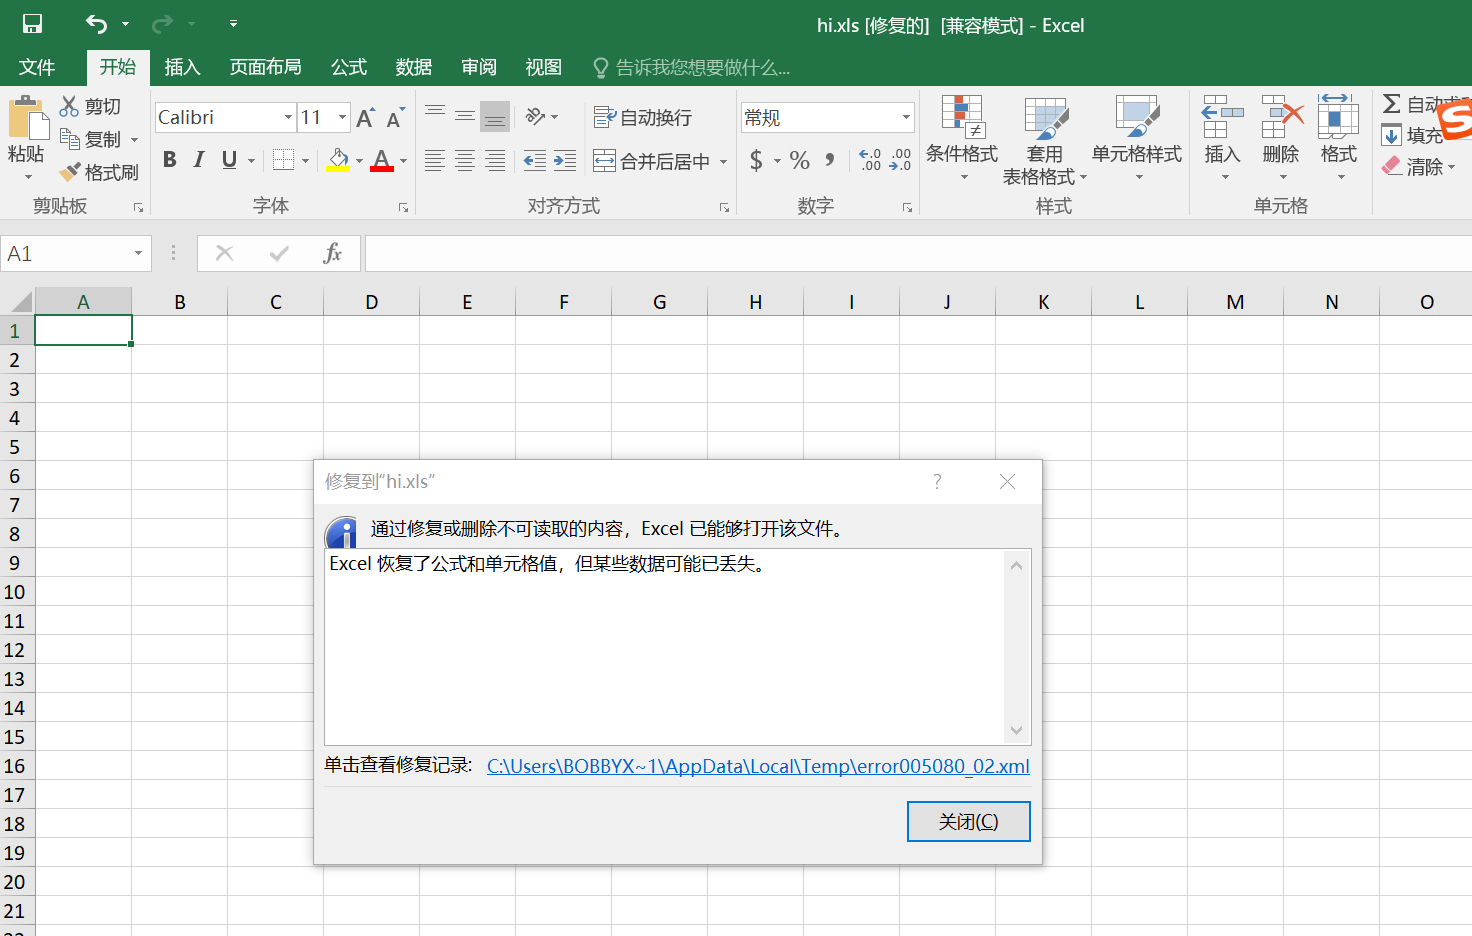The height and width of the screenshot is (936, 1472).
Task: Toggle Underline formatting
Action: tap(229, 160)
